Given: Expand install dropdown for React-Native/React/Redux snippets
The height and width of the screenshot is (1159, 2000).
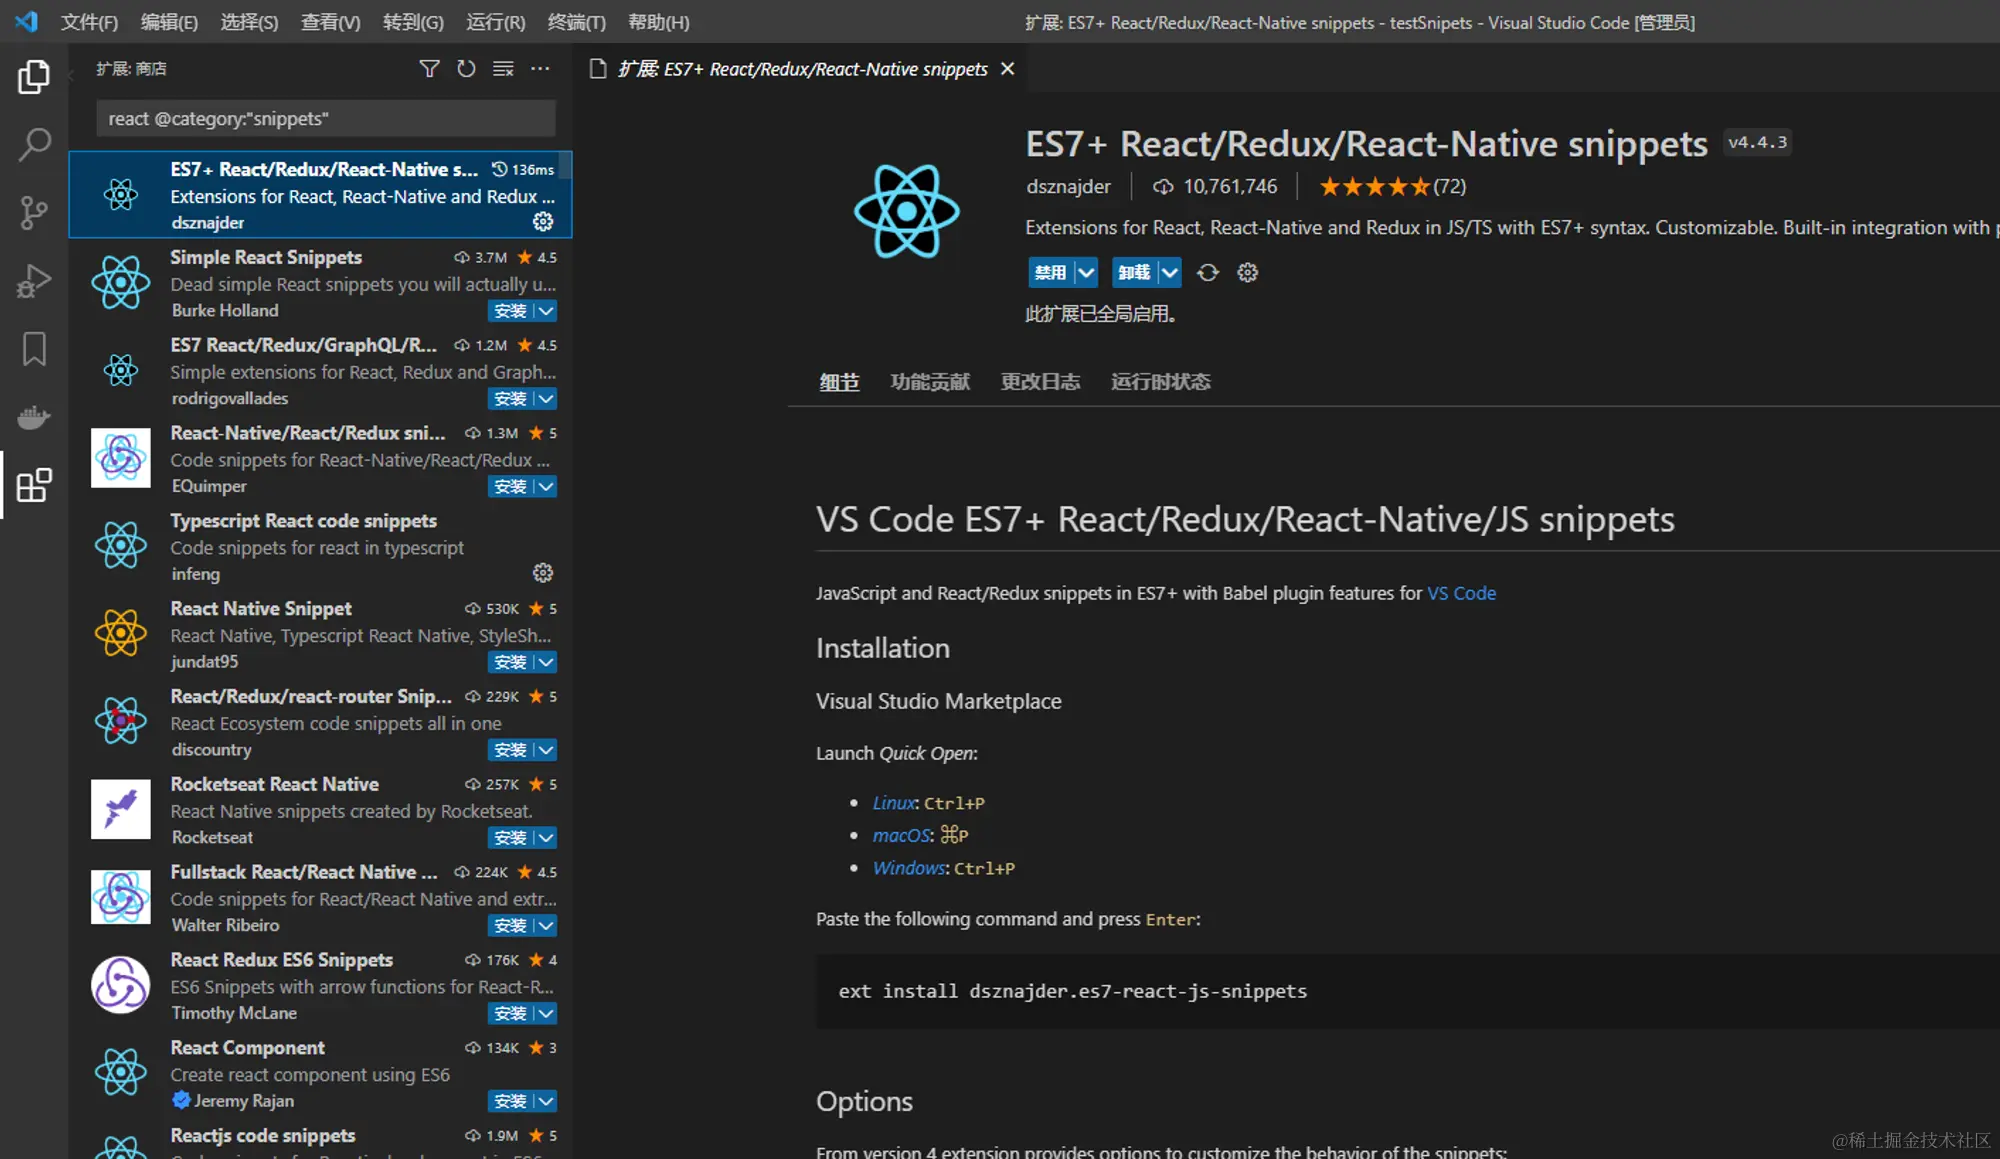Looking at the screenshot, I should coord(546,487).
